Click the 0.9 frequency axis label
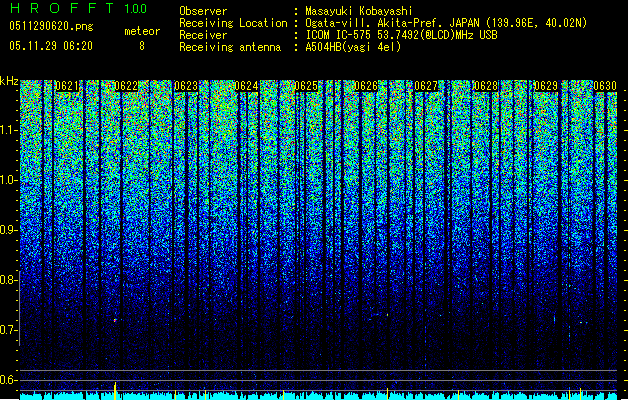Screen dimensions: 629x400 click(x=8, y=230)
